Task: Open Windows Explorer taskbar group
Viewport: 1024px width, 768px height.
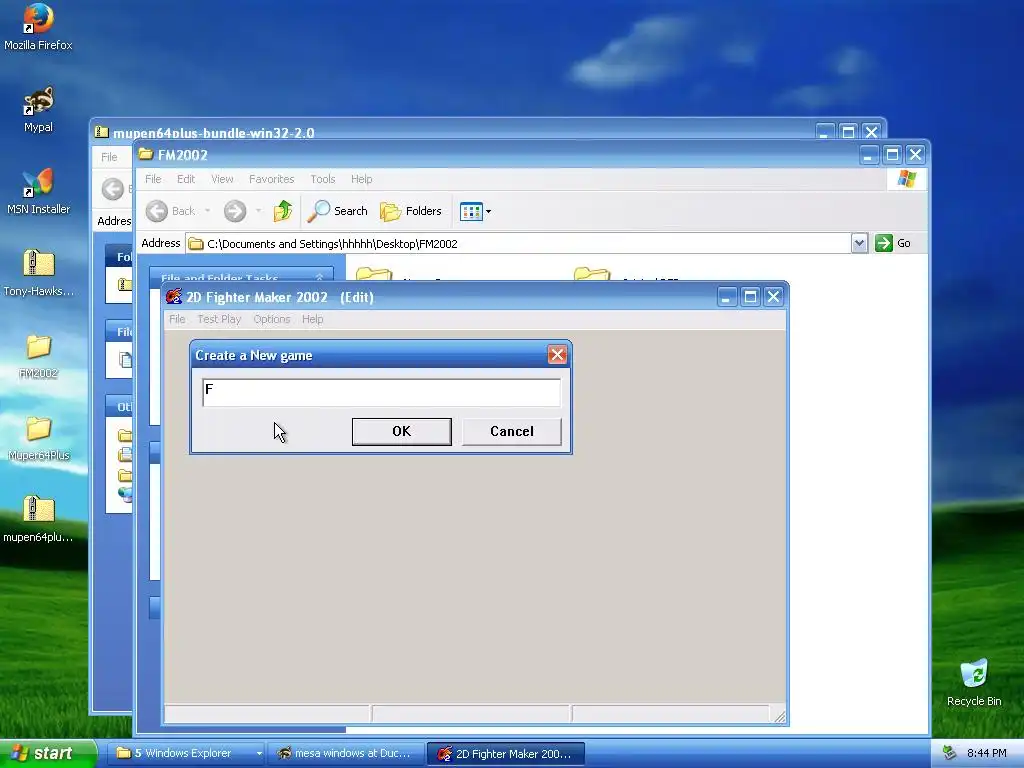Action: click(x=187, y=753)
